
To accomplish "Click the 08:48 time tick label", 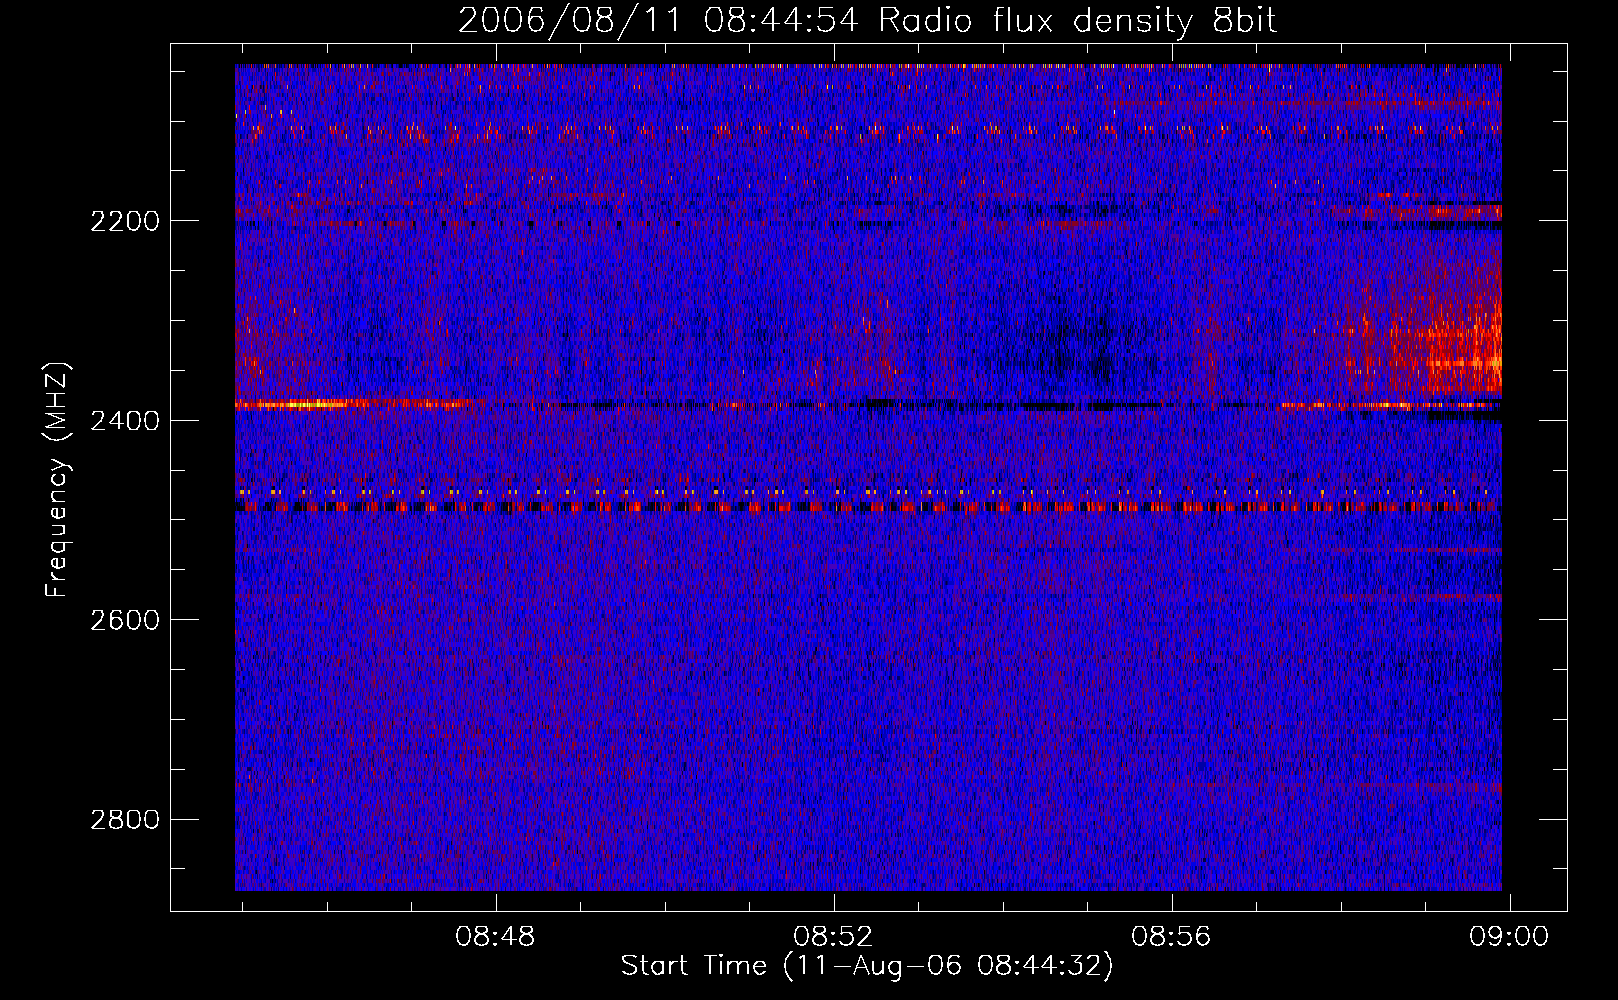I will [495, 937].
